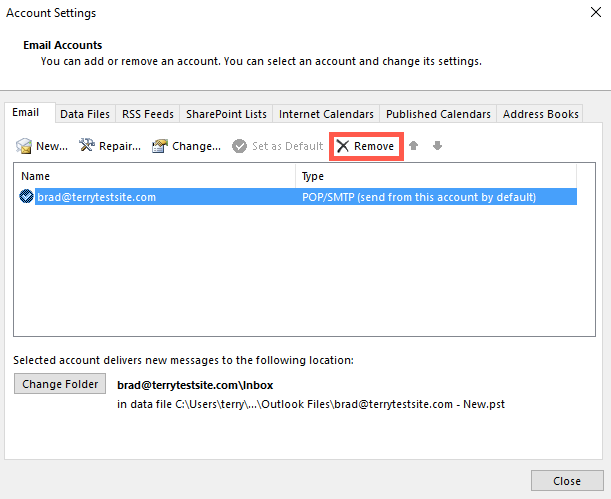The height and width of the screenshot is (499, 611).
Task: Select the Email tab
Action: point(27,113)
